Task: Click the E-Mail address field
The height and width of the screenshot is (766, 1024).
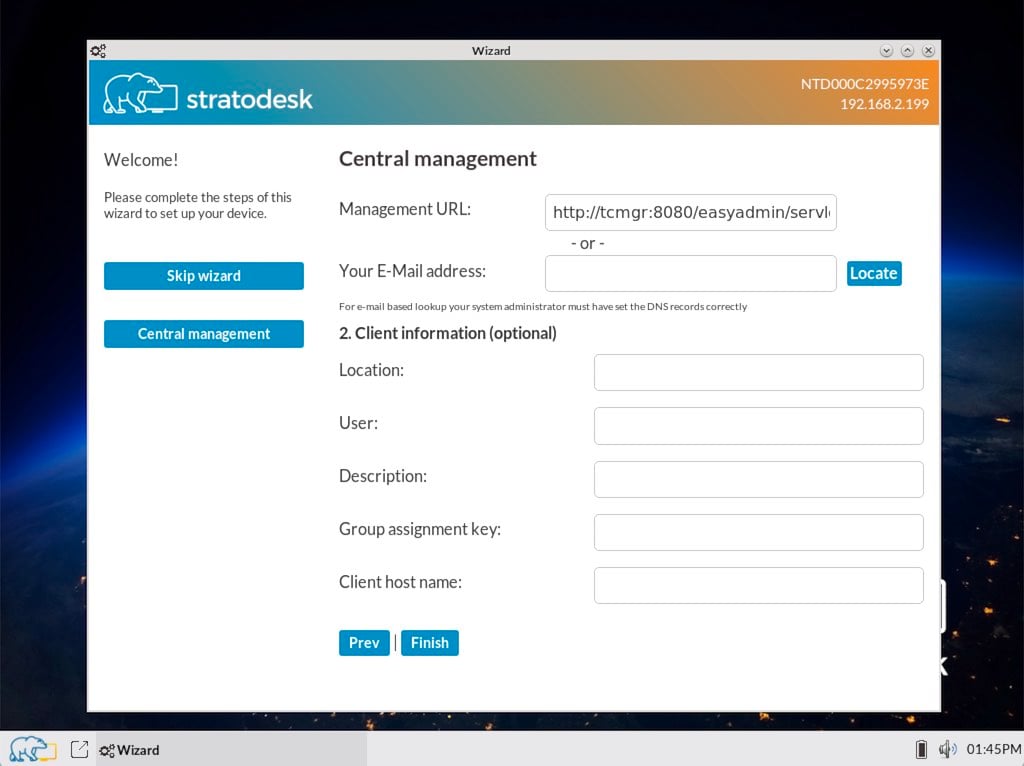Action: pos(690,273)
